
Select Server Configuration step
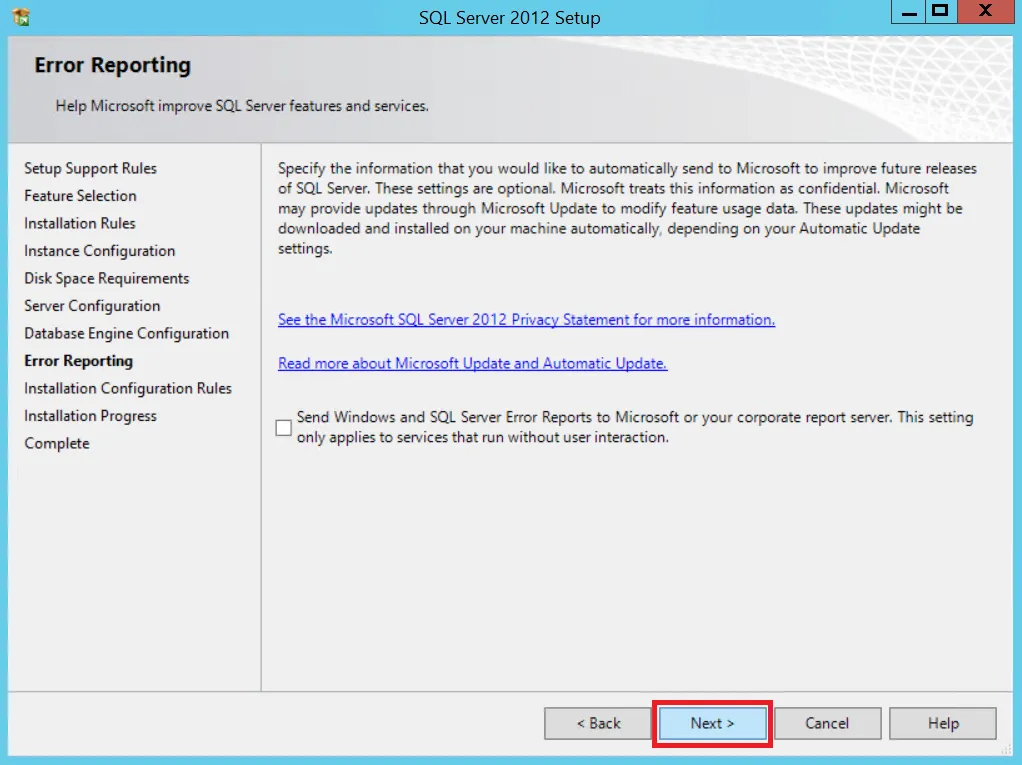tap(92, 306)
